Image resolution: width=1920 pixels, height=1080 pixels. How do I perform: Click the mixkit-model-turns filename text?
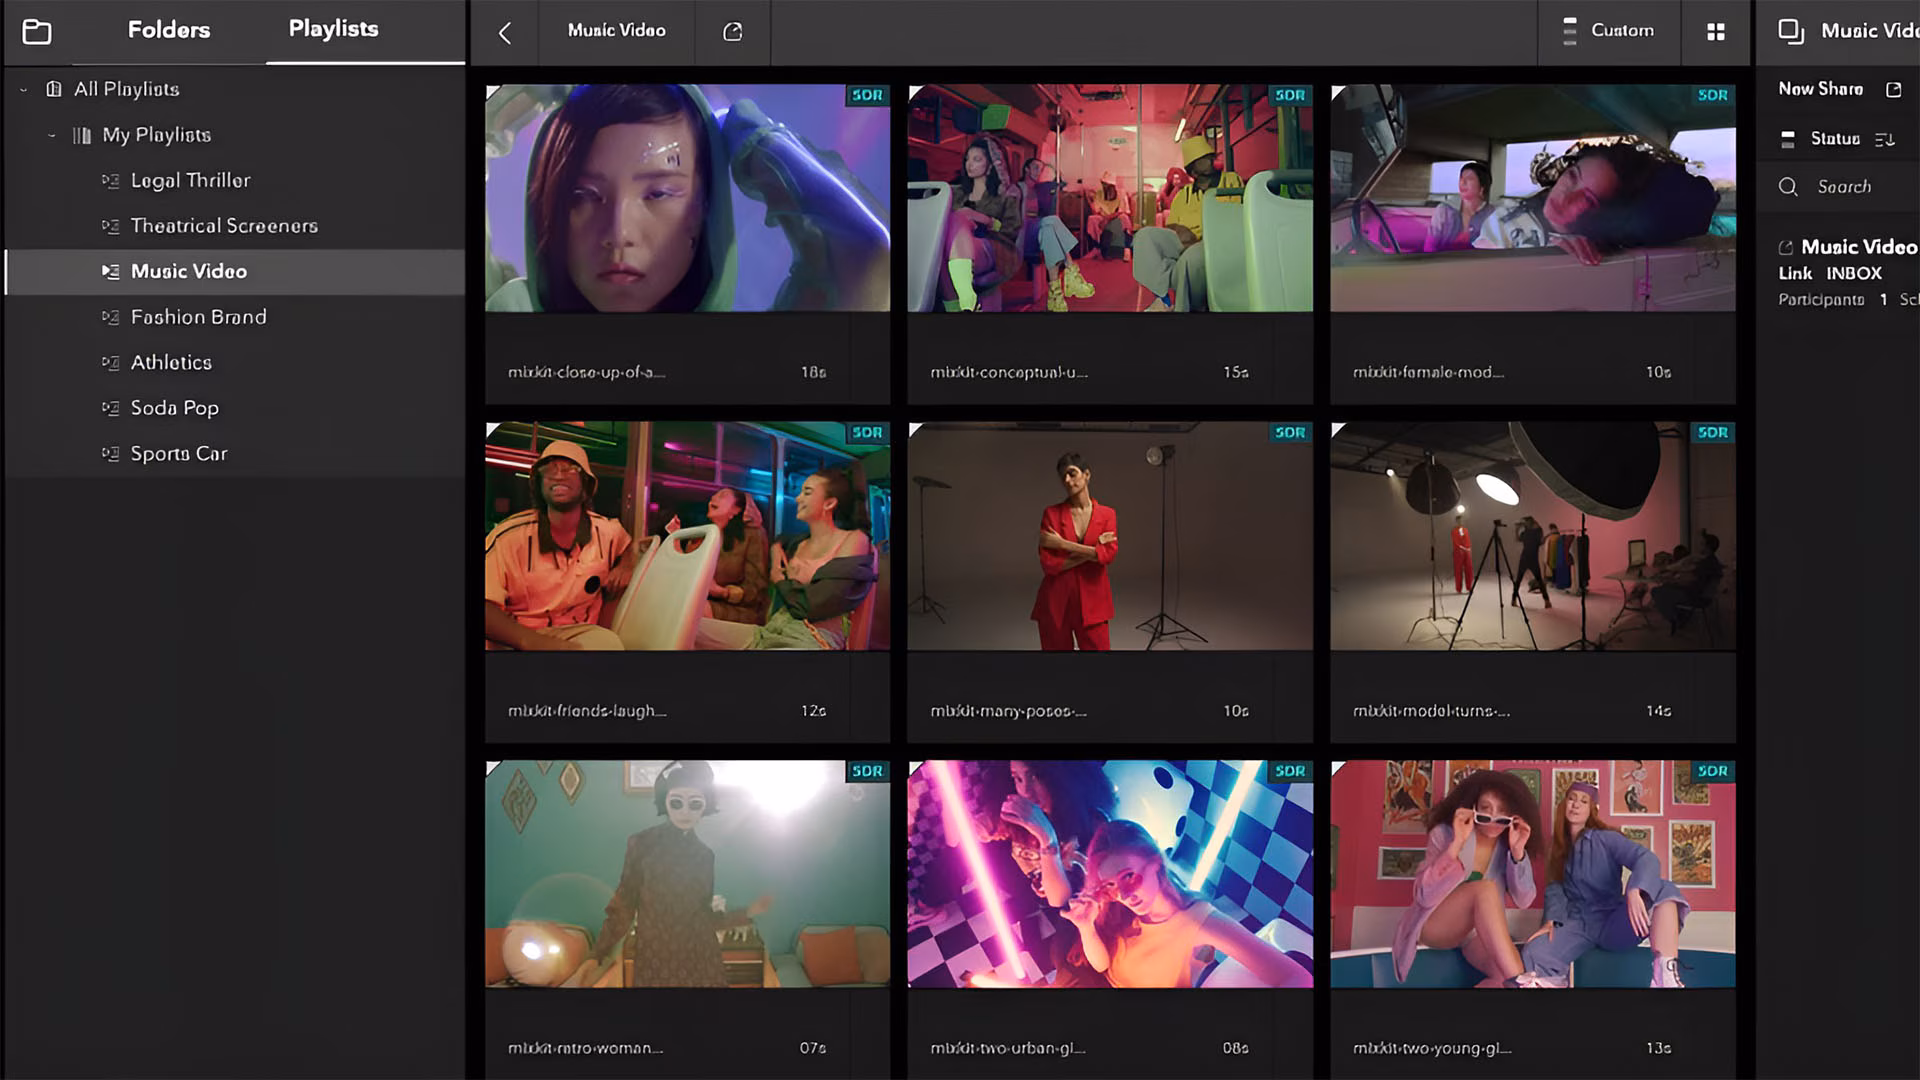pyautogui.click(x=1431, y=711)
